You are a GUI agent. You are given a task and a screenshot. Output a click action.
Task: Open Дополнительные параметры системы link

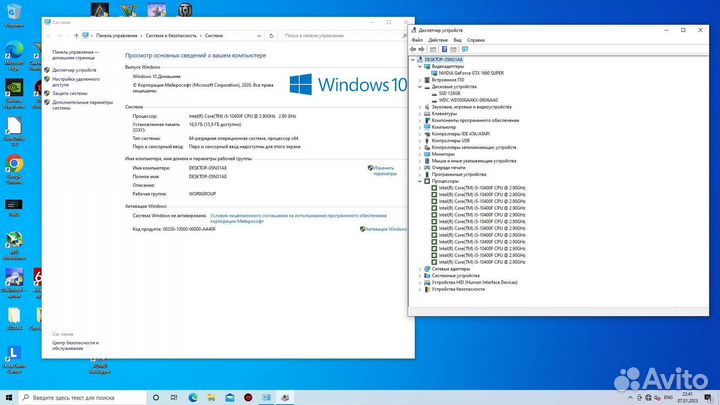82,105
